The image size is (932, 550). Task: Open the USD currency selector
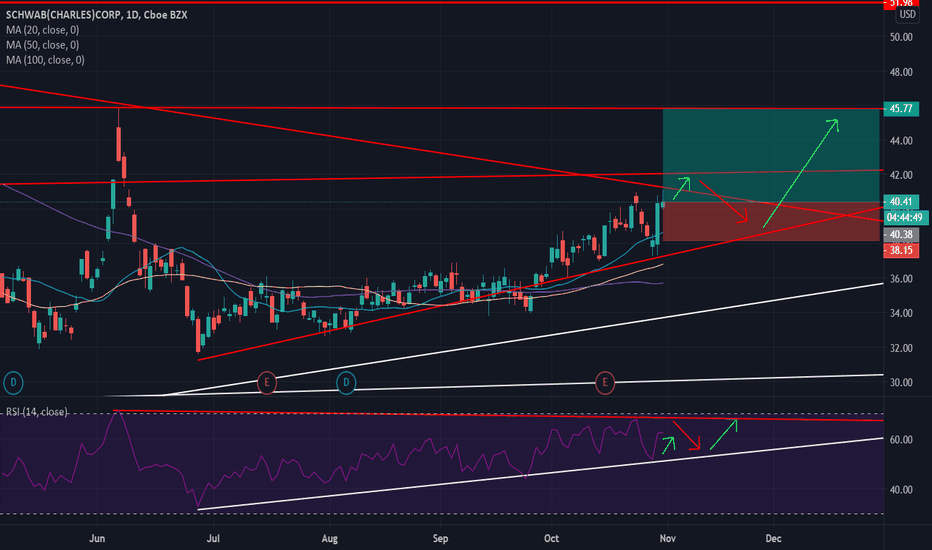(907, 15)
